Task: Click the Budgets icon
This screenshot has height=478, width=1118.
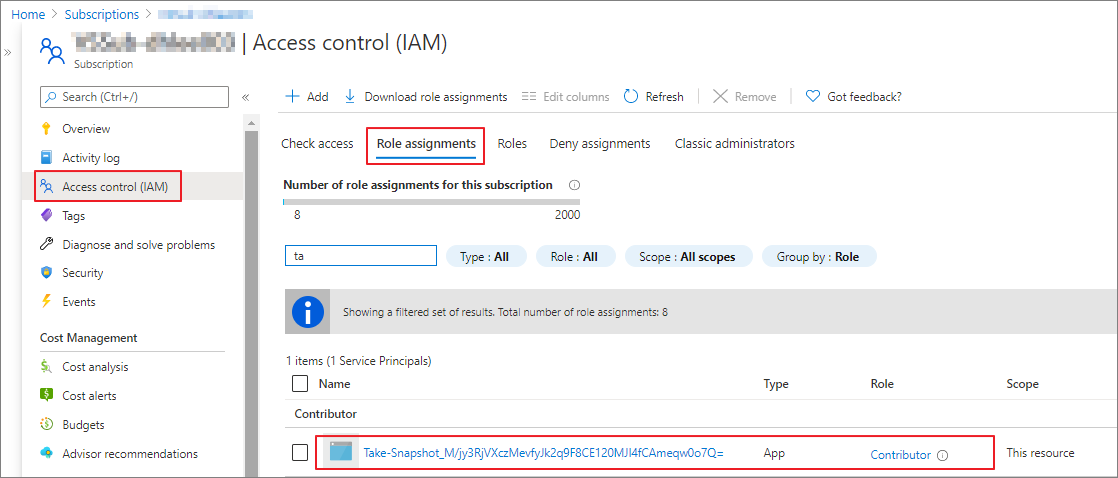Action: (x=47, y=424)
